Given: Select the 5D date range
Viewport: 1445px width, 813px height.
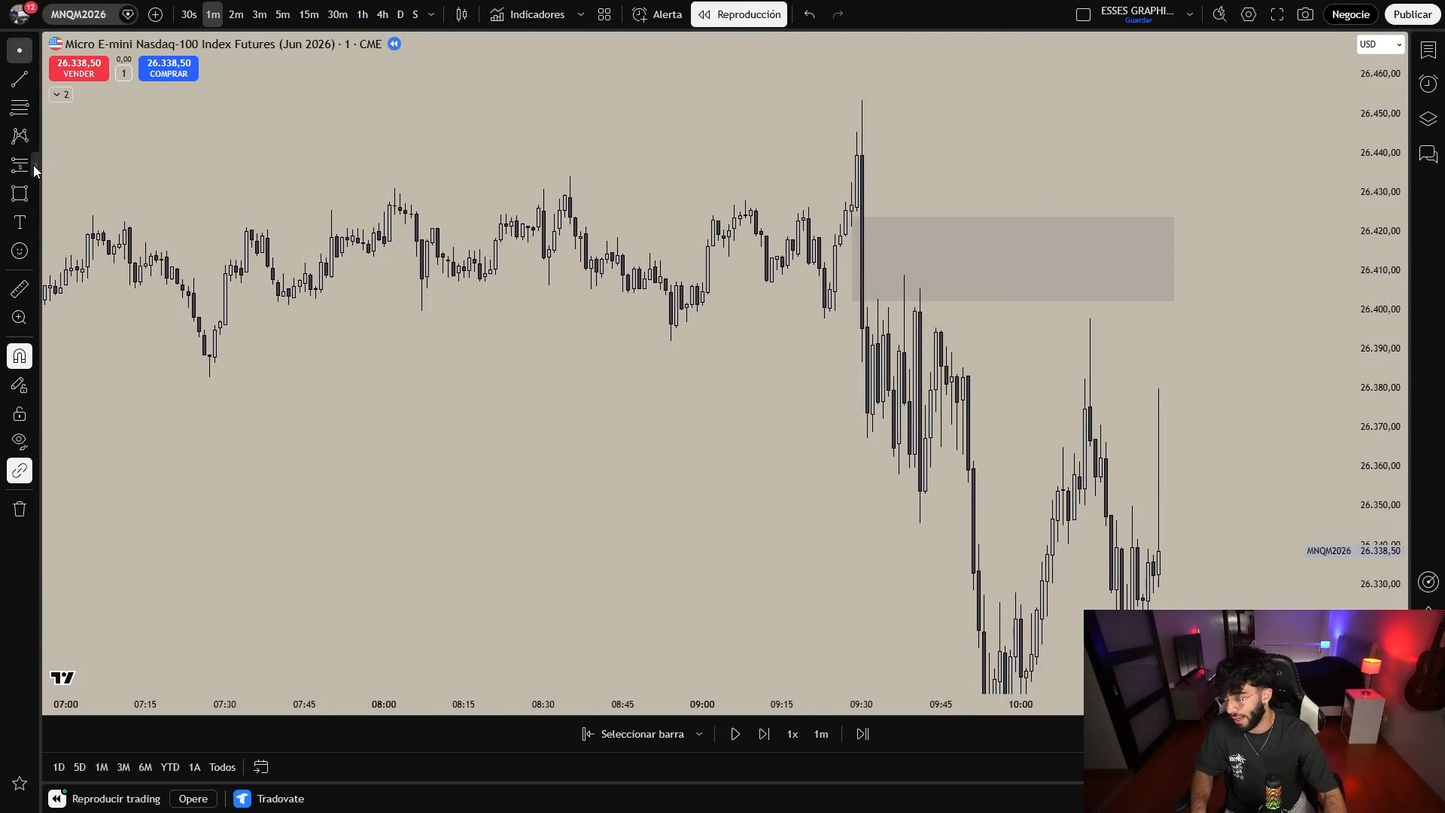Looking at the screenshot, I should 80,767.
